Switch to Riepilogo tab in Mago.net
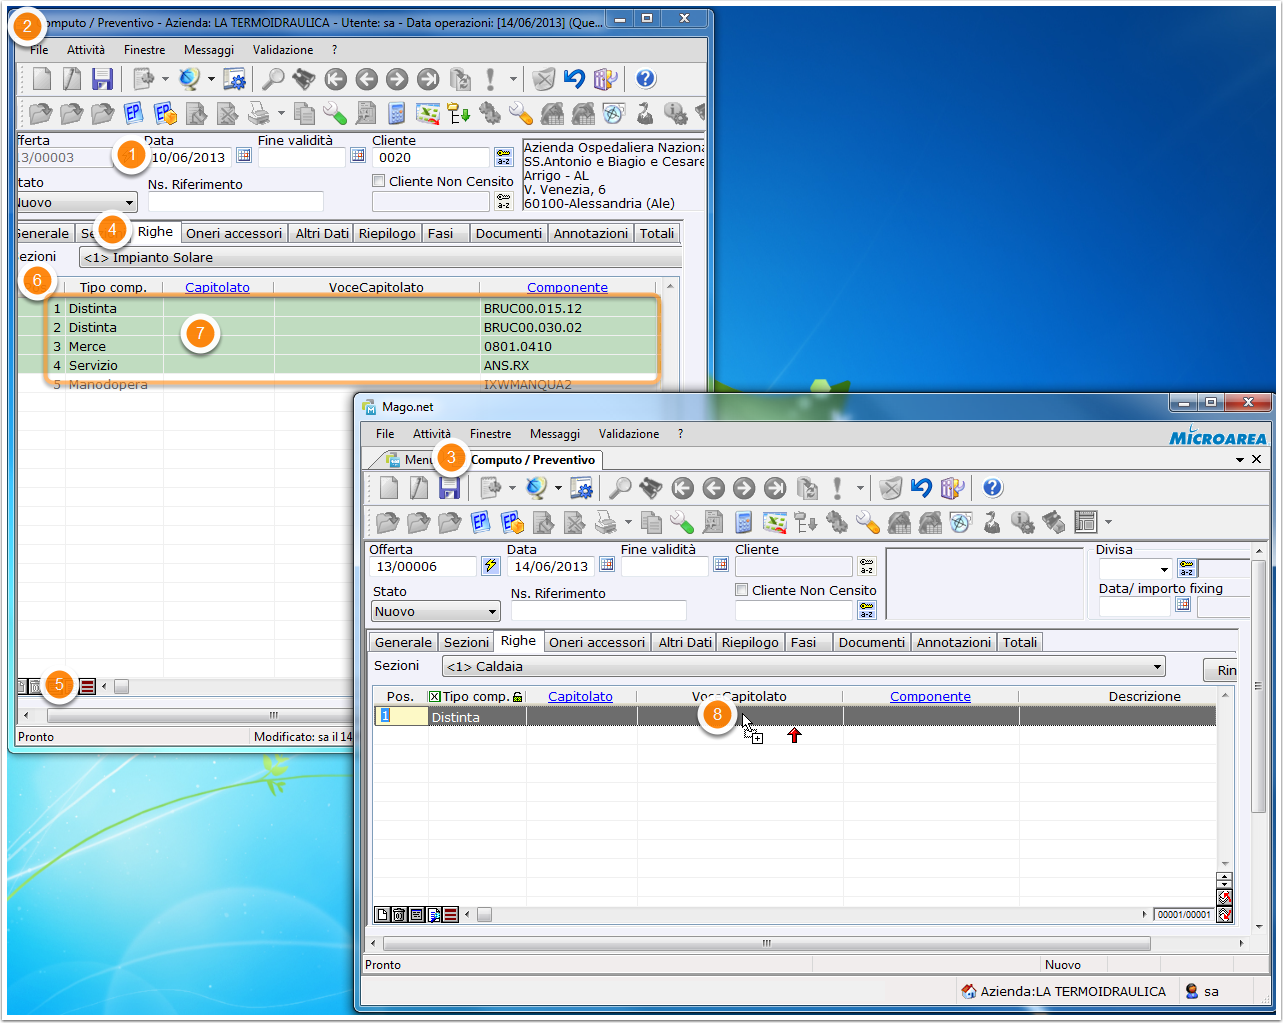Image resolution: width=1283 pixels, height=1023 pixels. coord(750,642)
